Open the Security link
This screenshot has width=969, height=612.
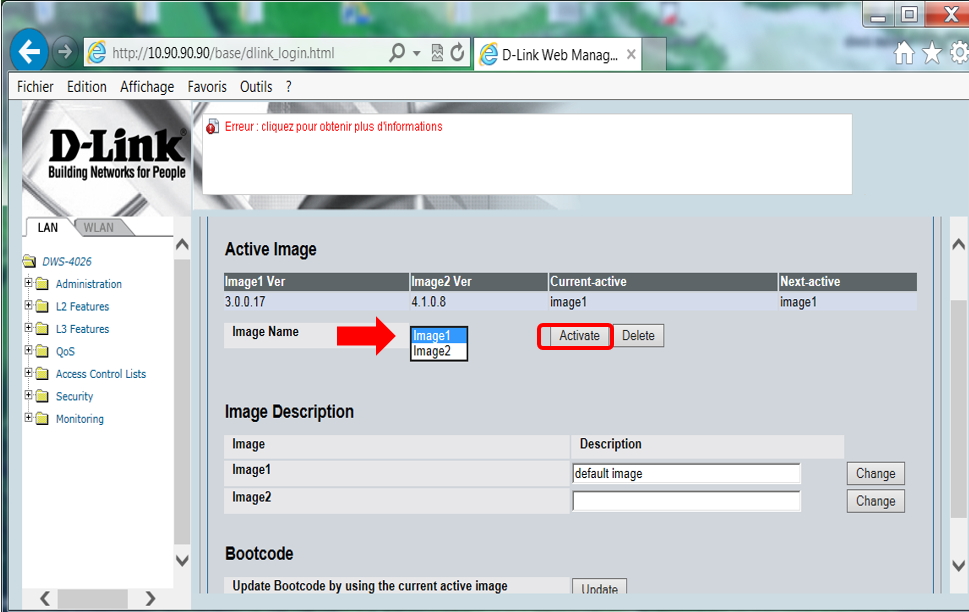74,396
